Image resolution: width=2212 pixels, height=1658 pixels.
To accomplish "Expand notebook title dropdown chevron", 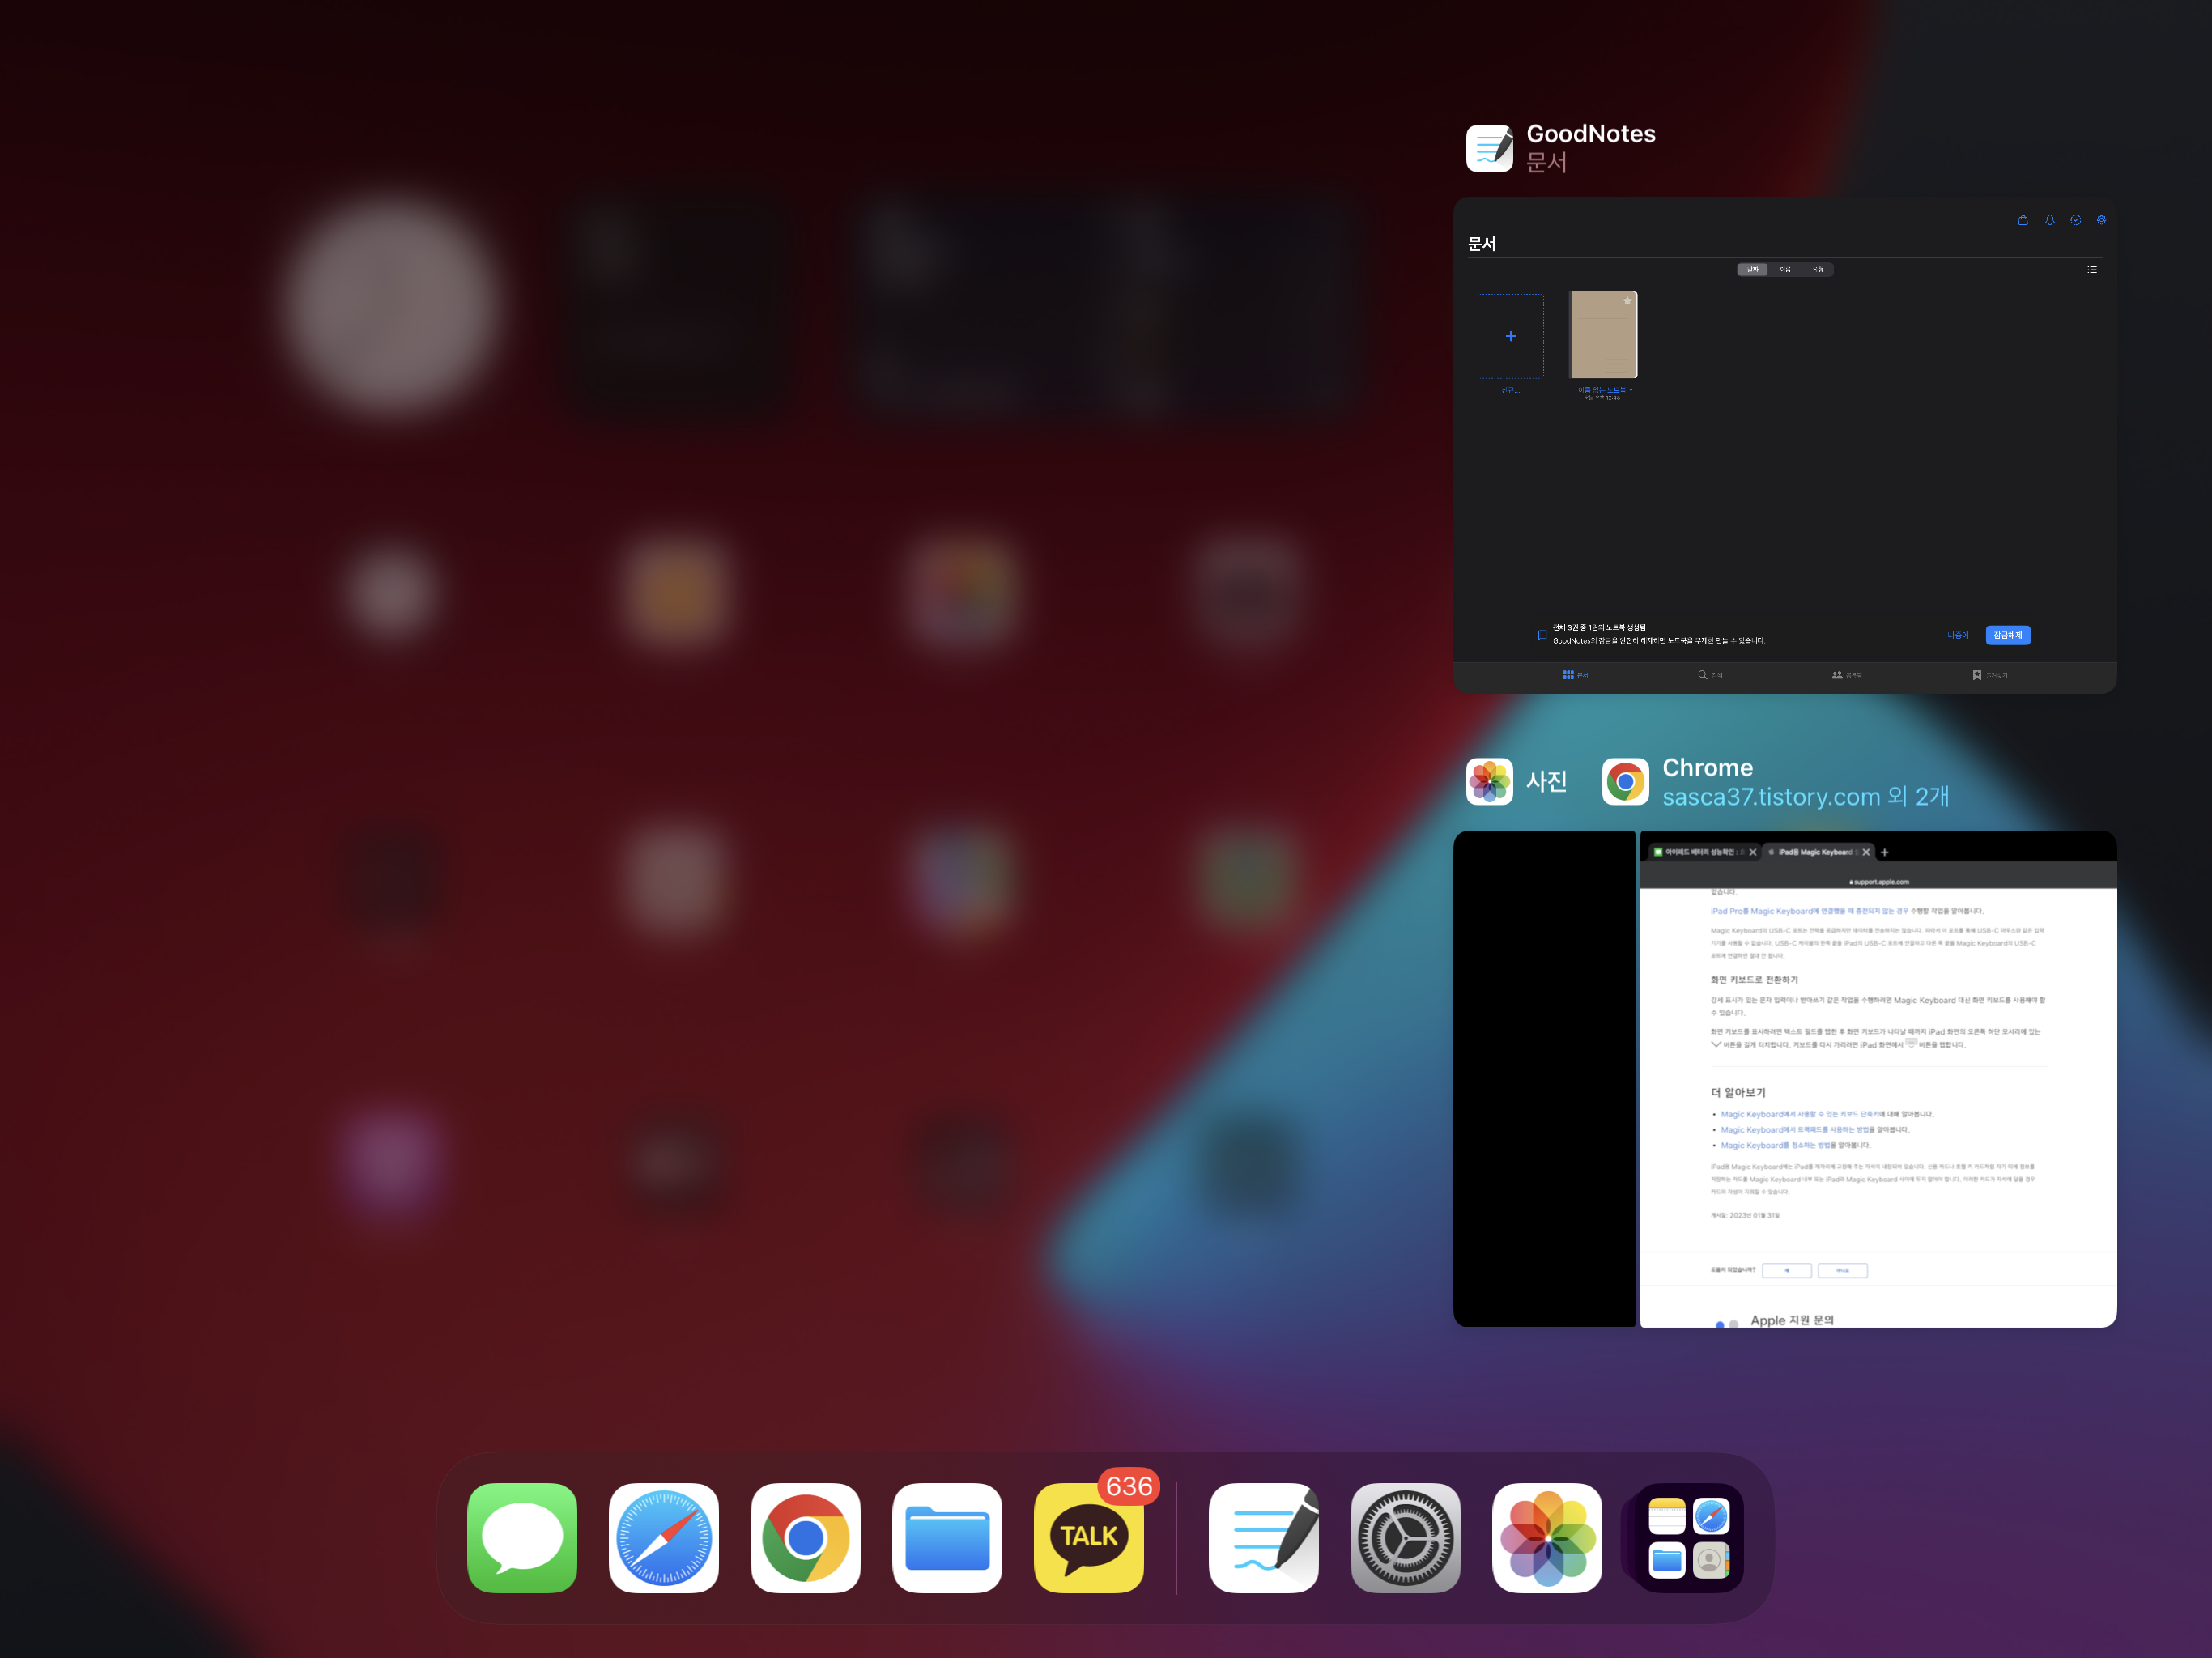I will pos(1631,390).
